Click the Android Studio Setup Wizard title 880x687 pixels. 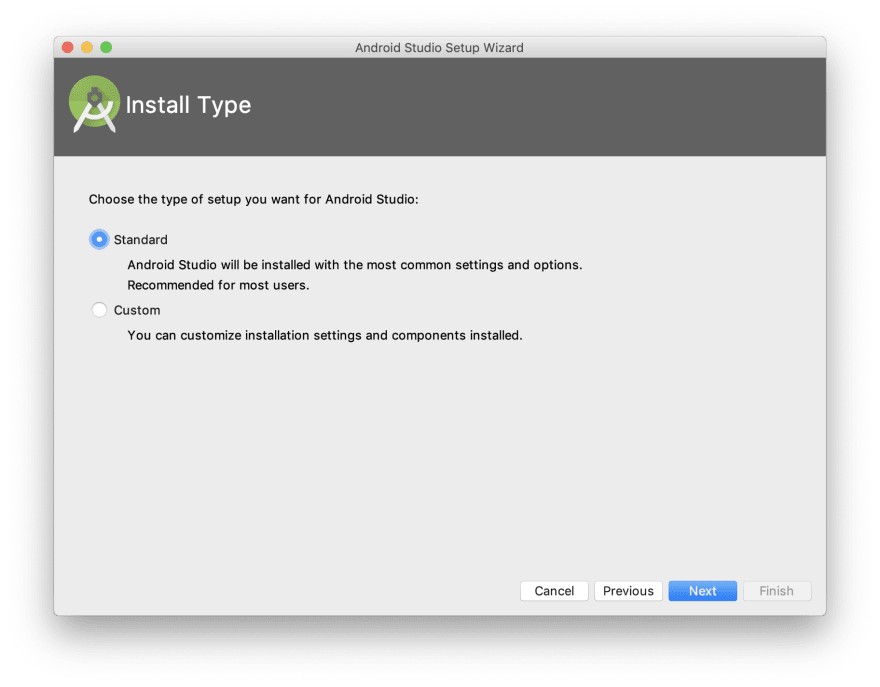click(439, 48)
